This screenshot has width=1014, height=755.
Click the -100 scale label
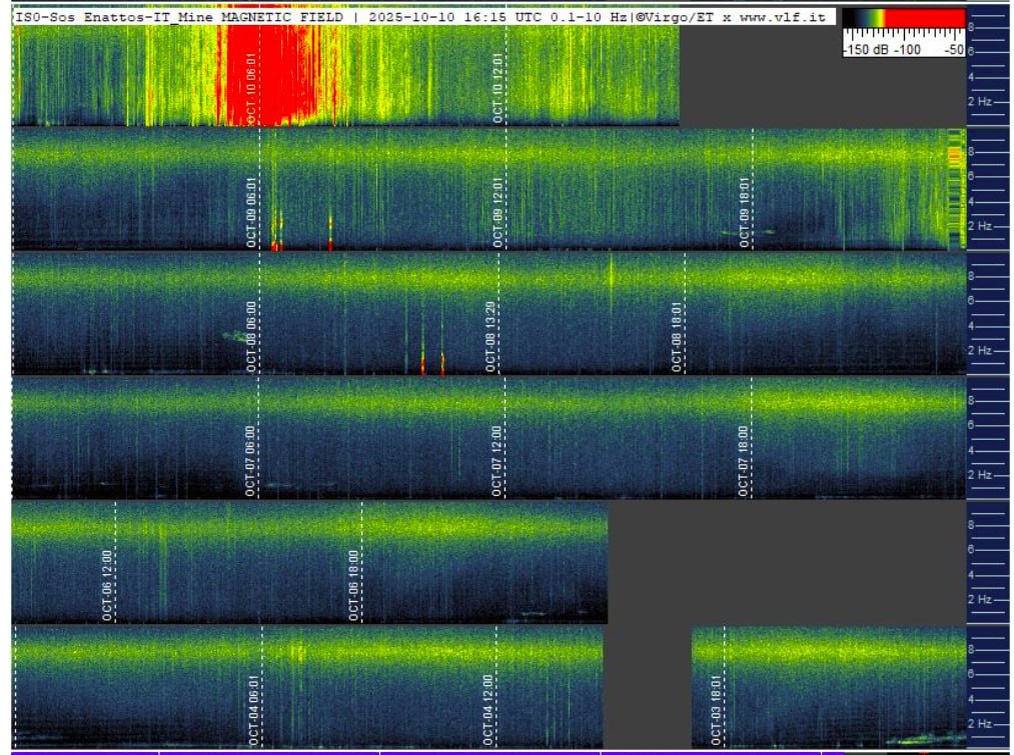[908, 50]
